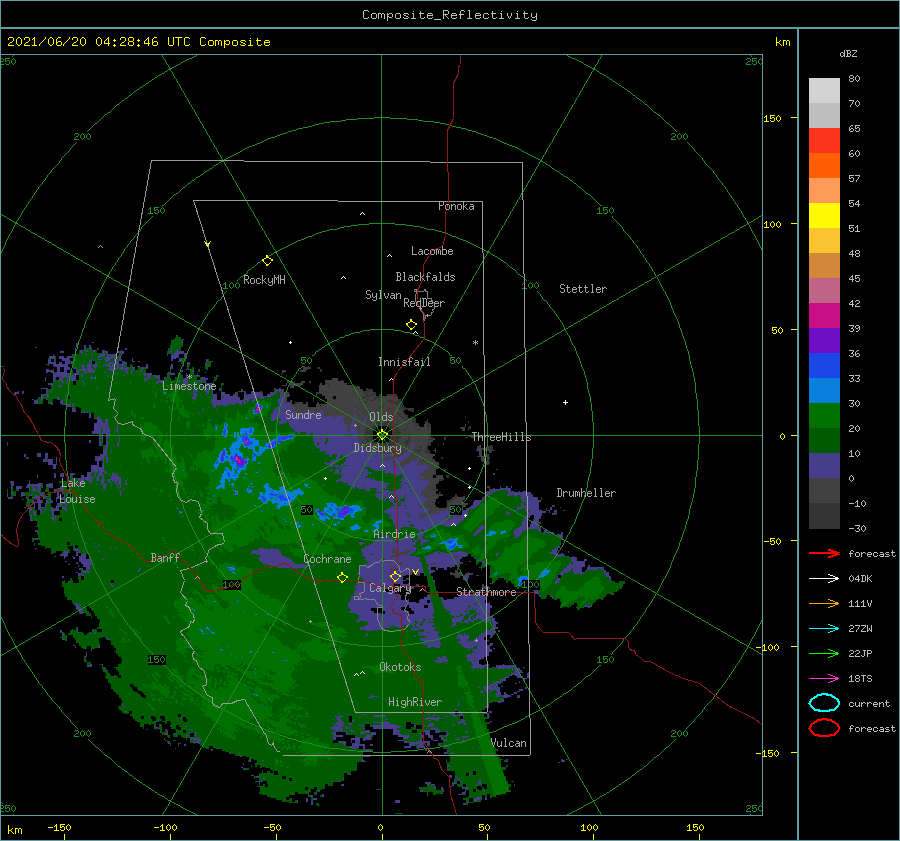The image size is (900, 841).
Task: Click the green 22JP arrow icon
Action: coord(824,653)
